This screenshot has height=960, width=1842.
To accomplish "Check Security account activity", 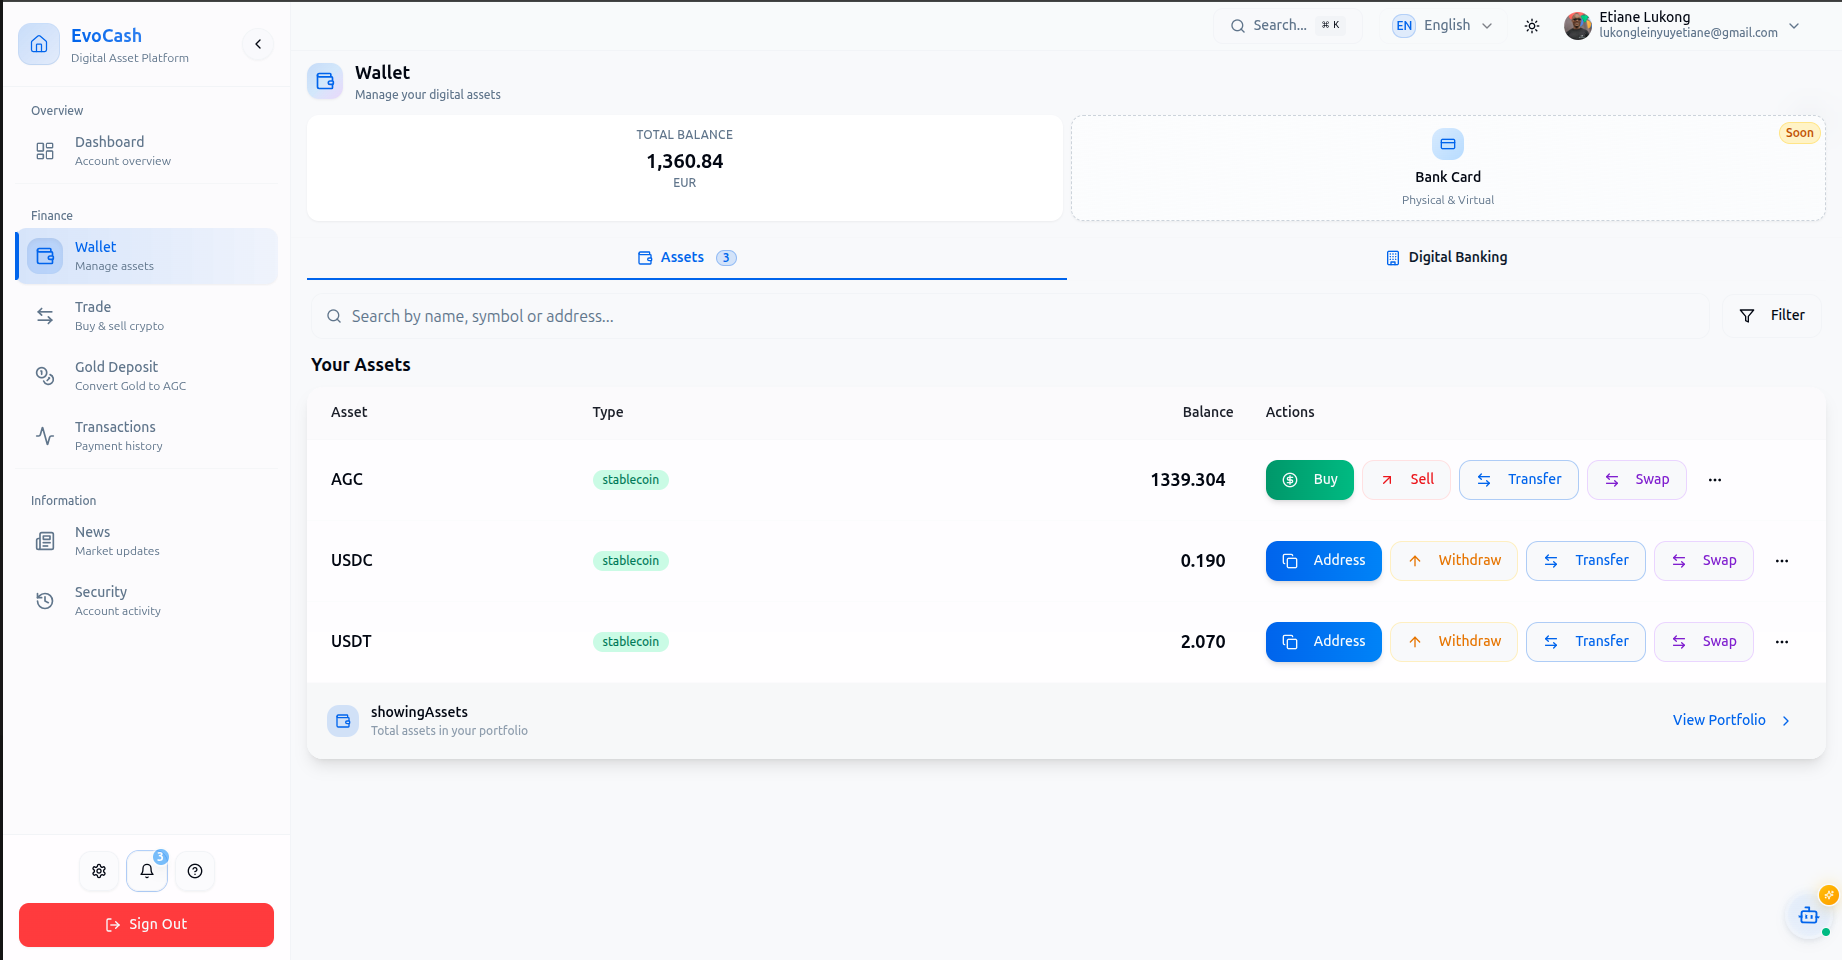I will tap(101, 600).
